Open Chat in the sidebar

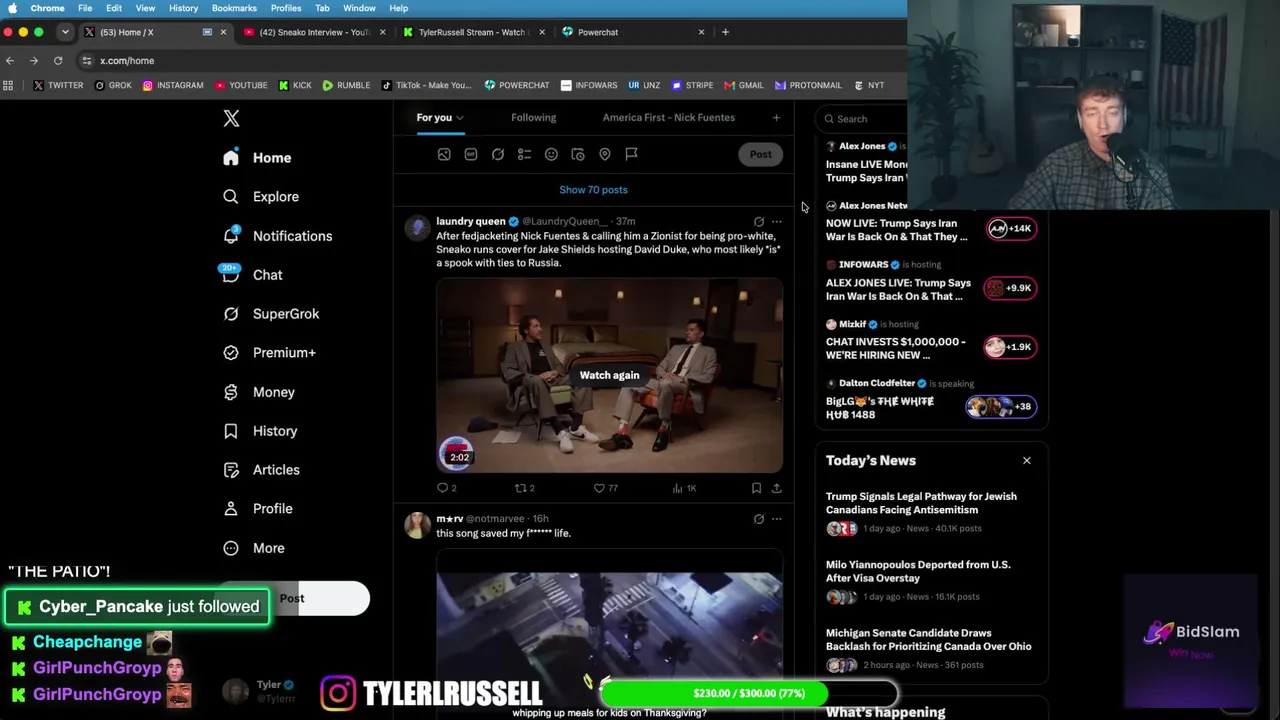coord(253,275)
